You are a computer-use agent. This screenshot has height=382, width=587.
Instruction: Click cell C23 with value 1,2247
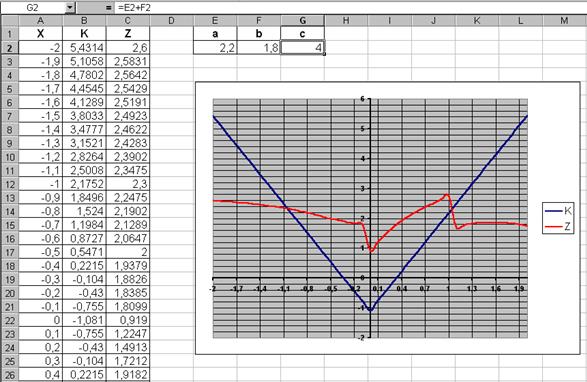coord(128,334)
